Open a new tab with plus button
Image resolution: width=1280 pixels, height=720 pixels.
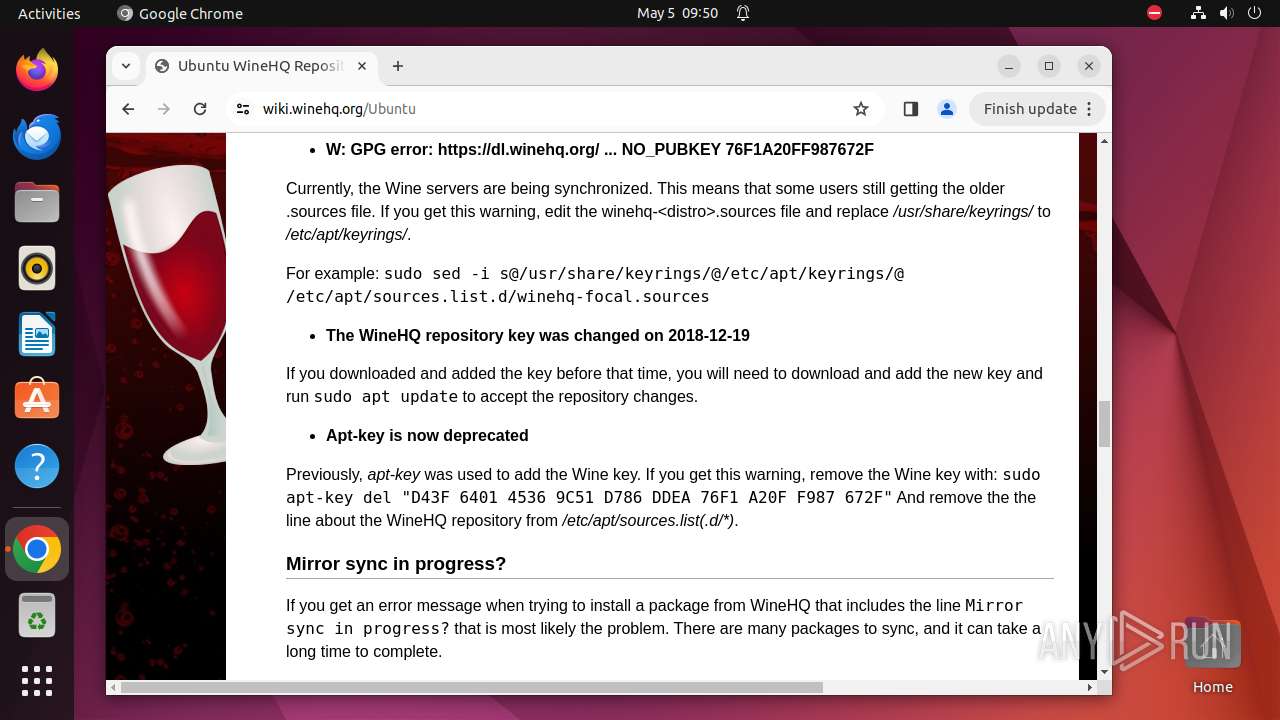[x=398, y=66]
